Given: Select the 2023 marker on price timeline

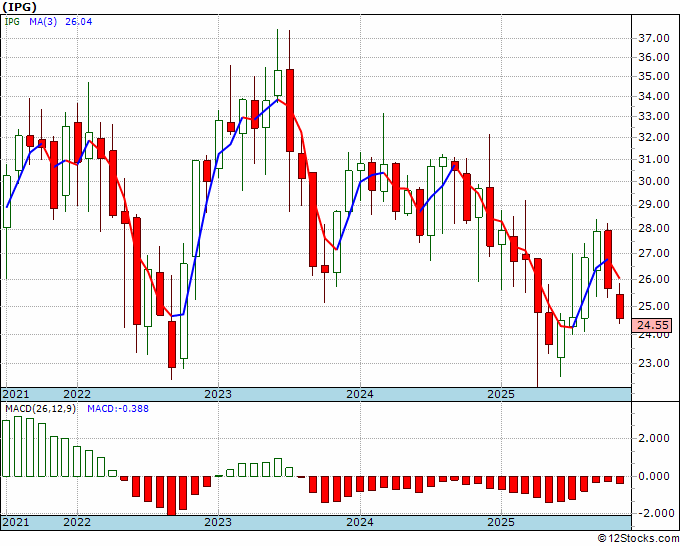Looking at the screenshot, I should 218,394.
